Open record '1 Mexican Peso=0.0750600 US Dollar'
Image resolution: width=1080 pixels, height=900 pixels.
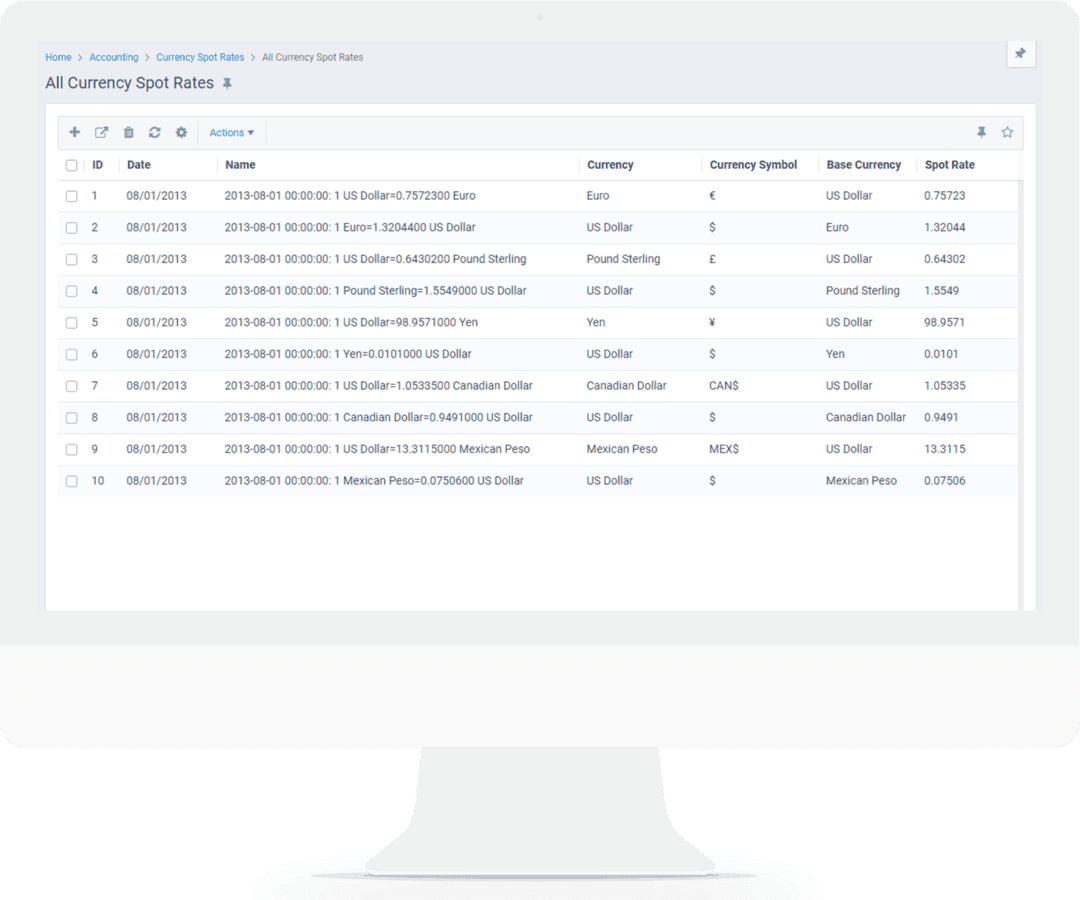374,481
